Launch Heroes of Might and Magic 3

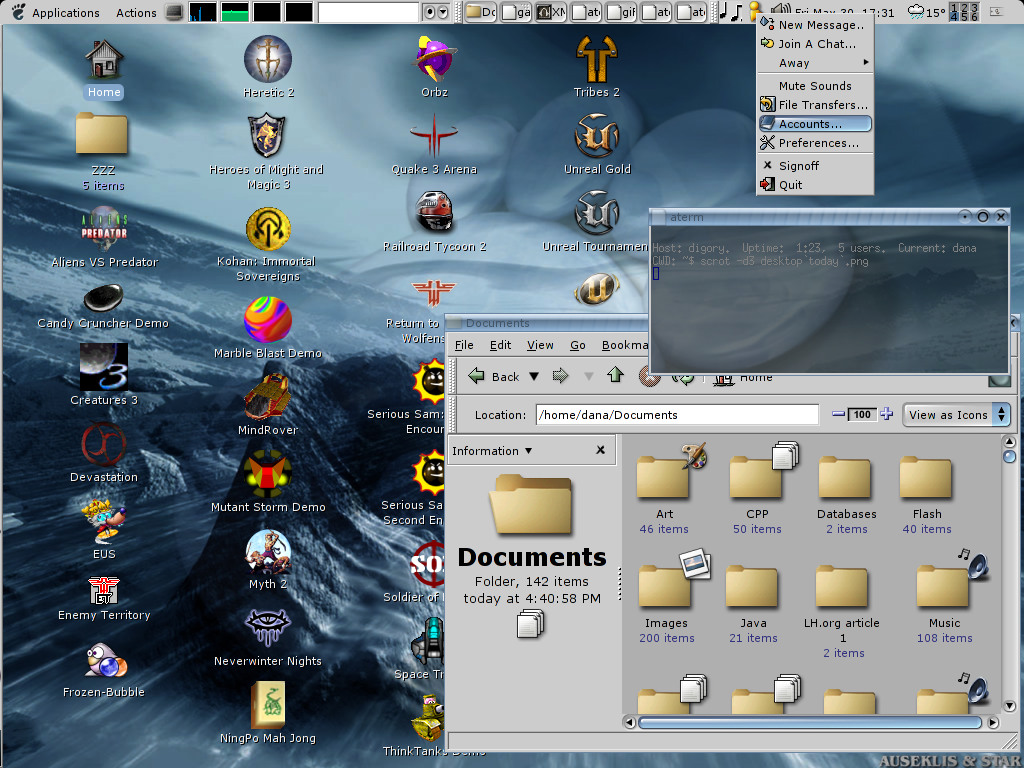(266, 135)
